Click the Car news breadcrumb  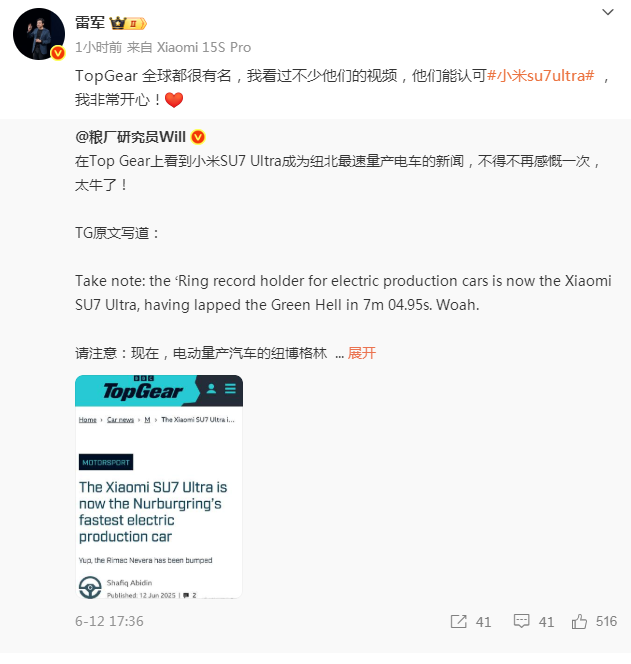pyautogui.click(x=120, y=420)
